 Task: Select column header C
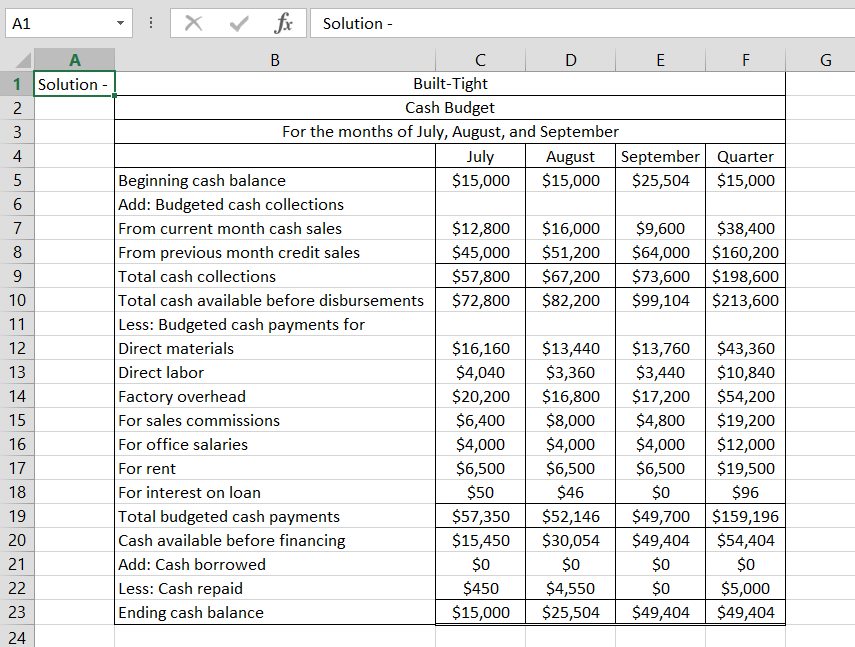[x=480, y=60]
